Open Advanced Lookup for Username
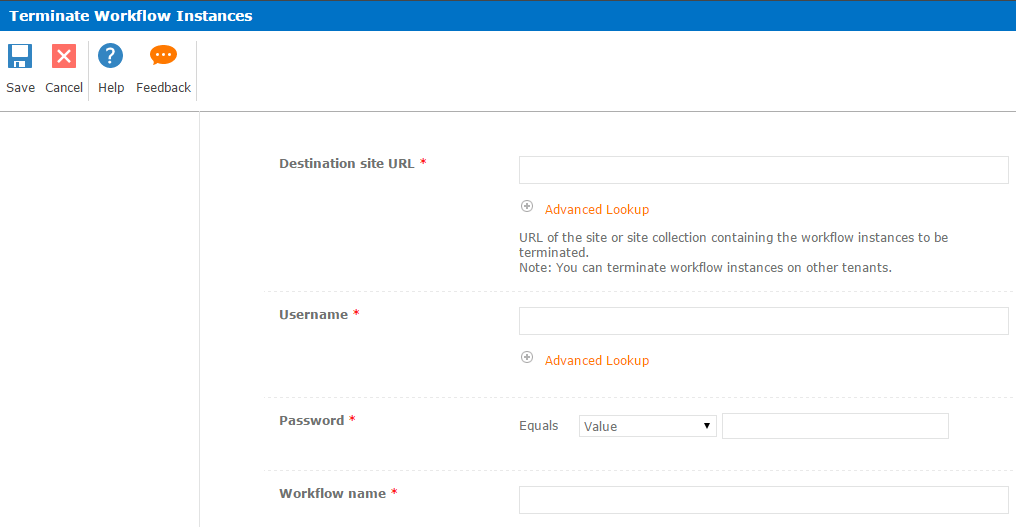Screen dimensions: 1016x527 [x=596, y=361]
